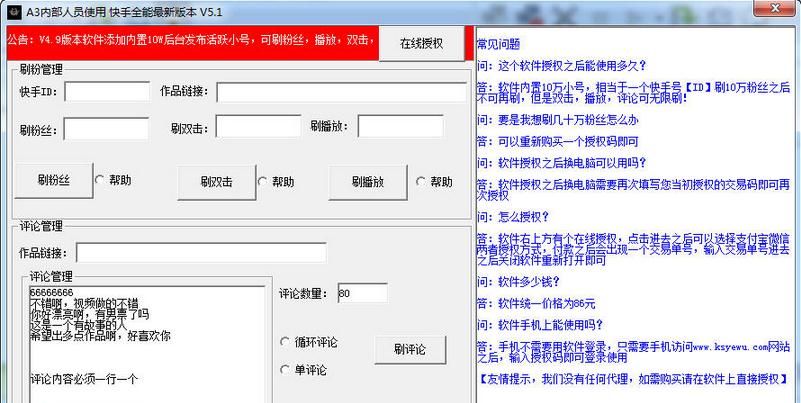
Task: Focus 作品链接 field in 评论管理 section
Action: point(201,252)
